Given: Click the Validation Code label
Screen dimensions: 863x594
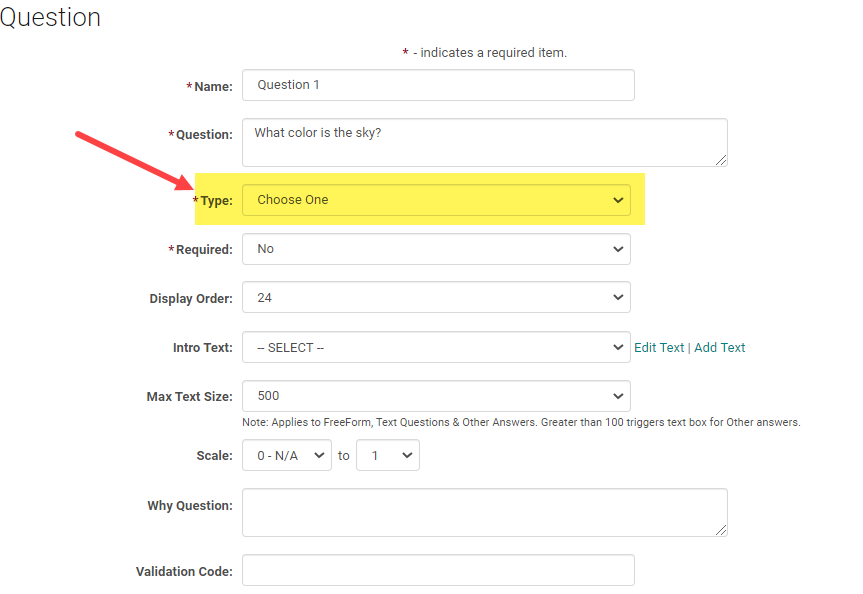Looking at the screenshot, I should tap(184, 572).
